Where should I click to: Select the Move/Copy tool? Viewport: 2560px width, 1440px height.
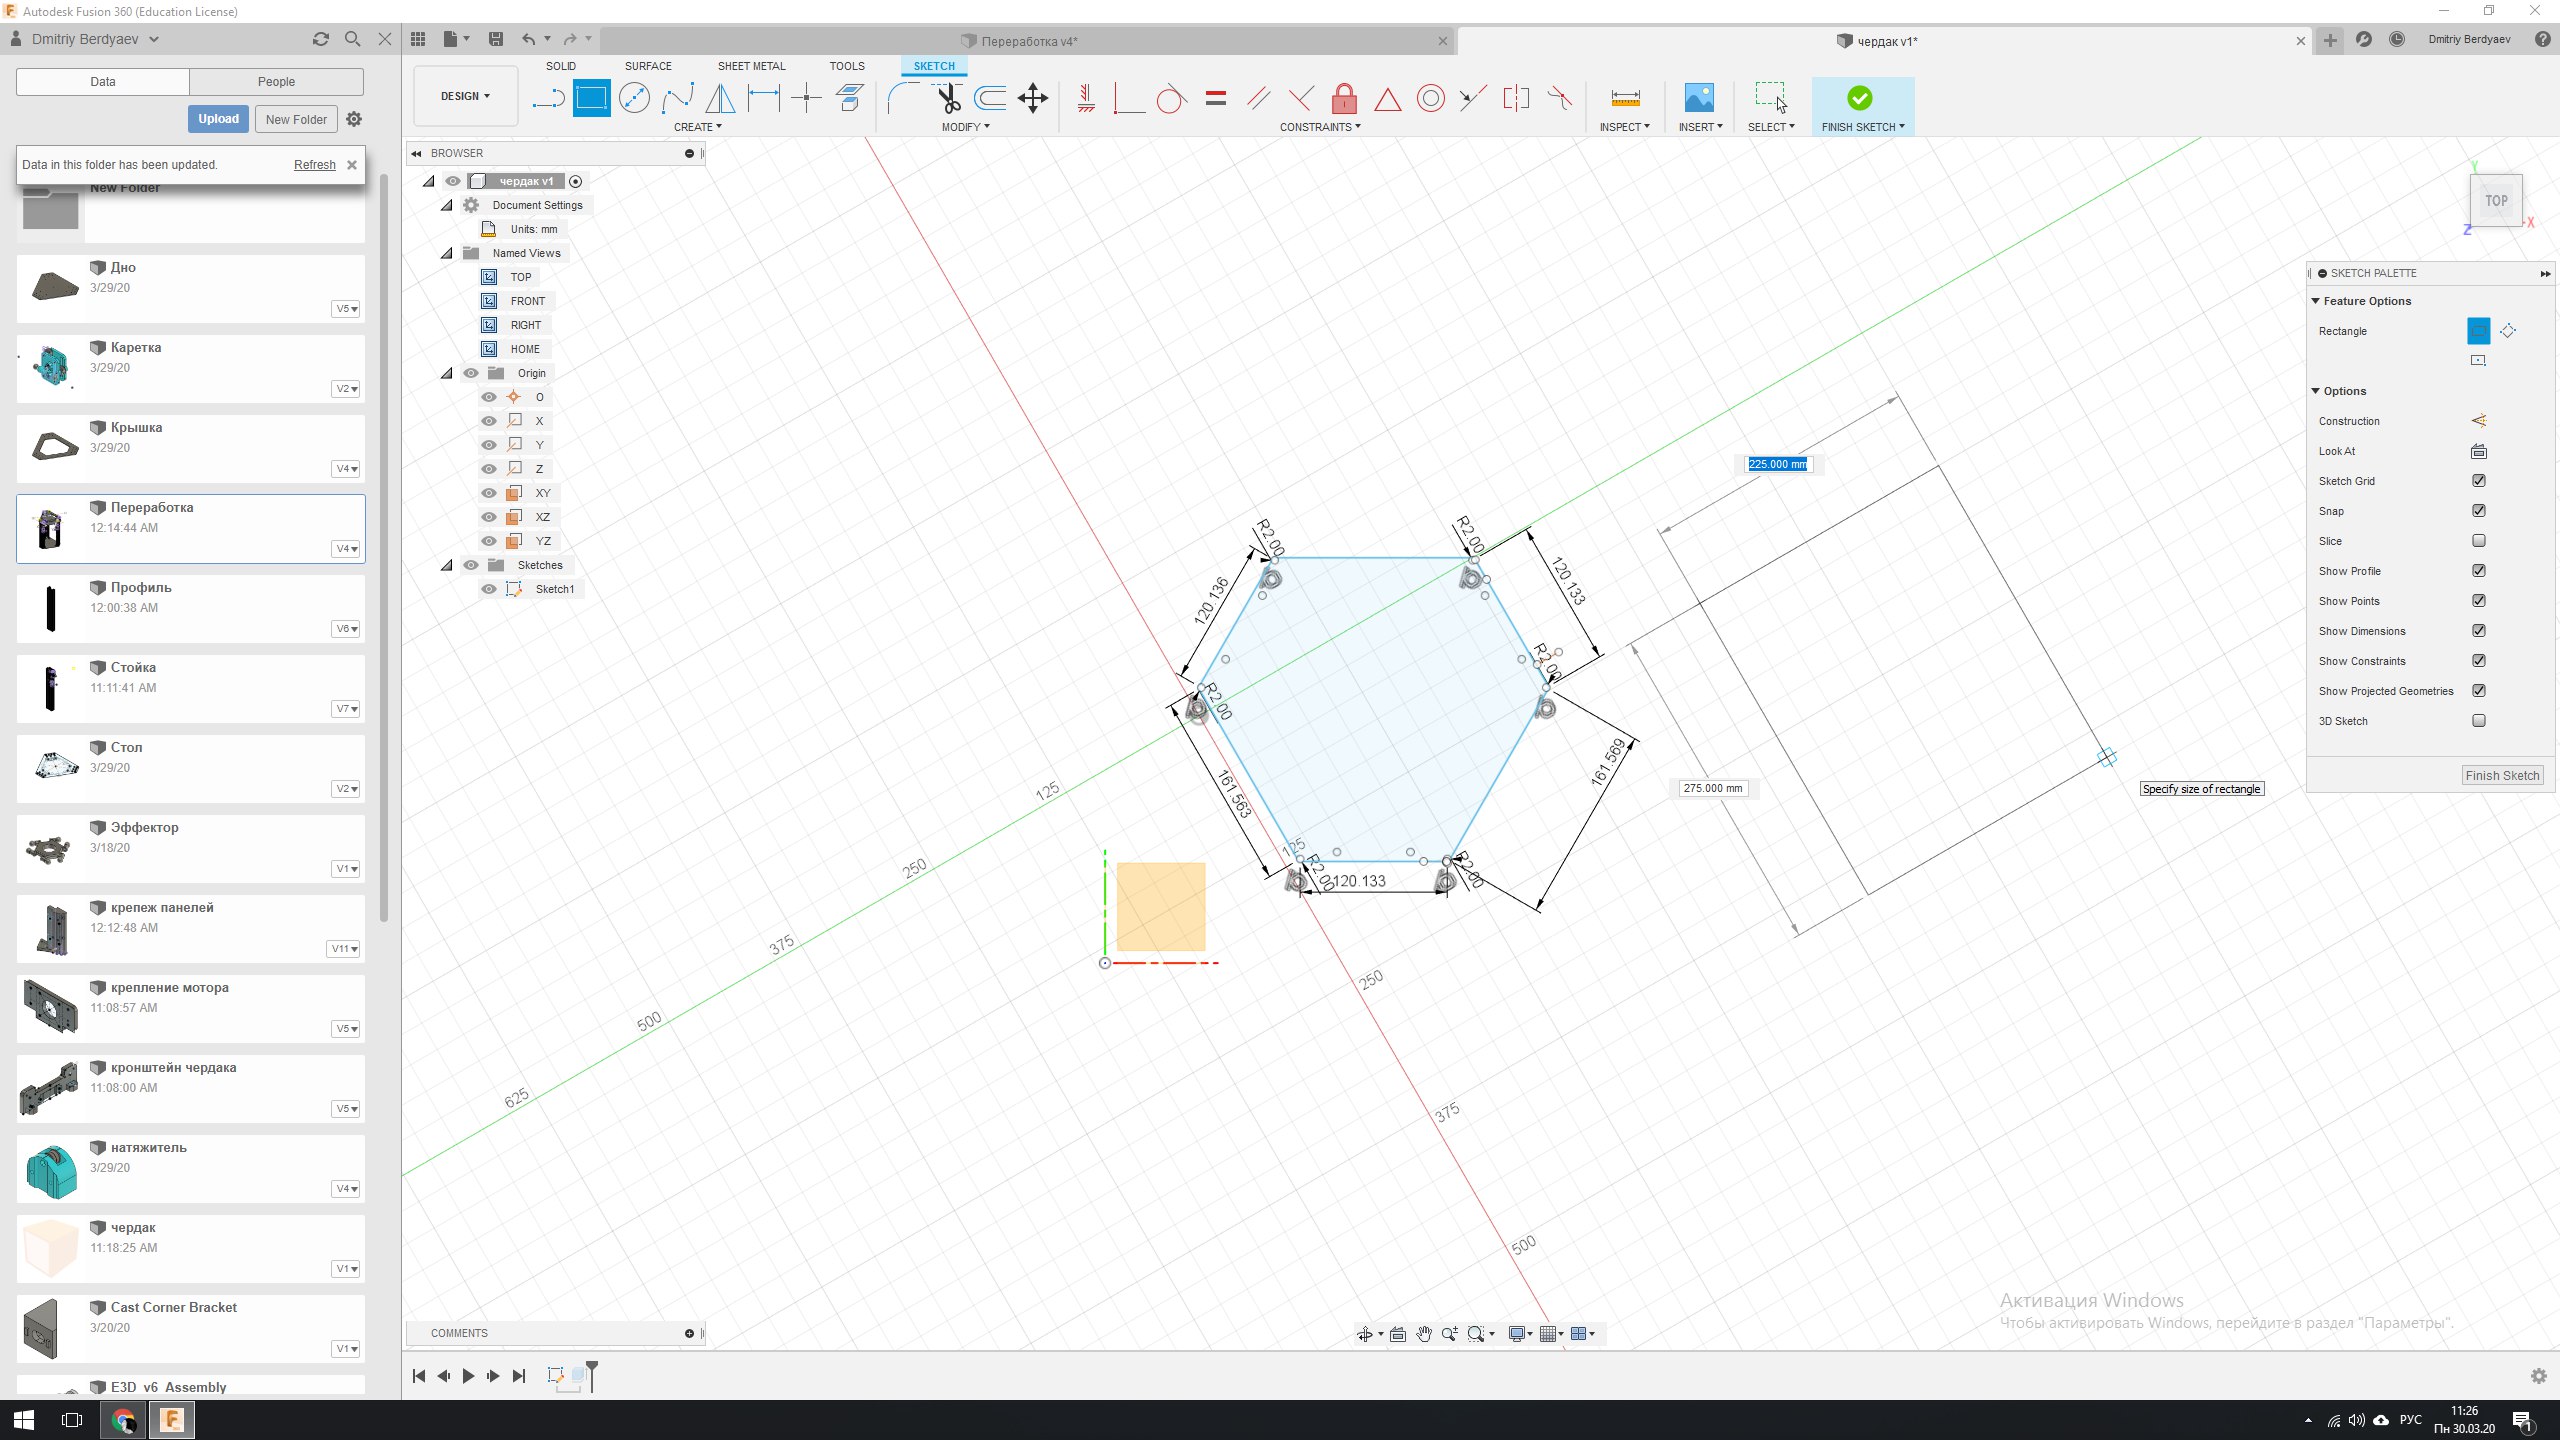point(1033,98)
